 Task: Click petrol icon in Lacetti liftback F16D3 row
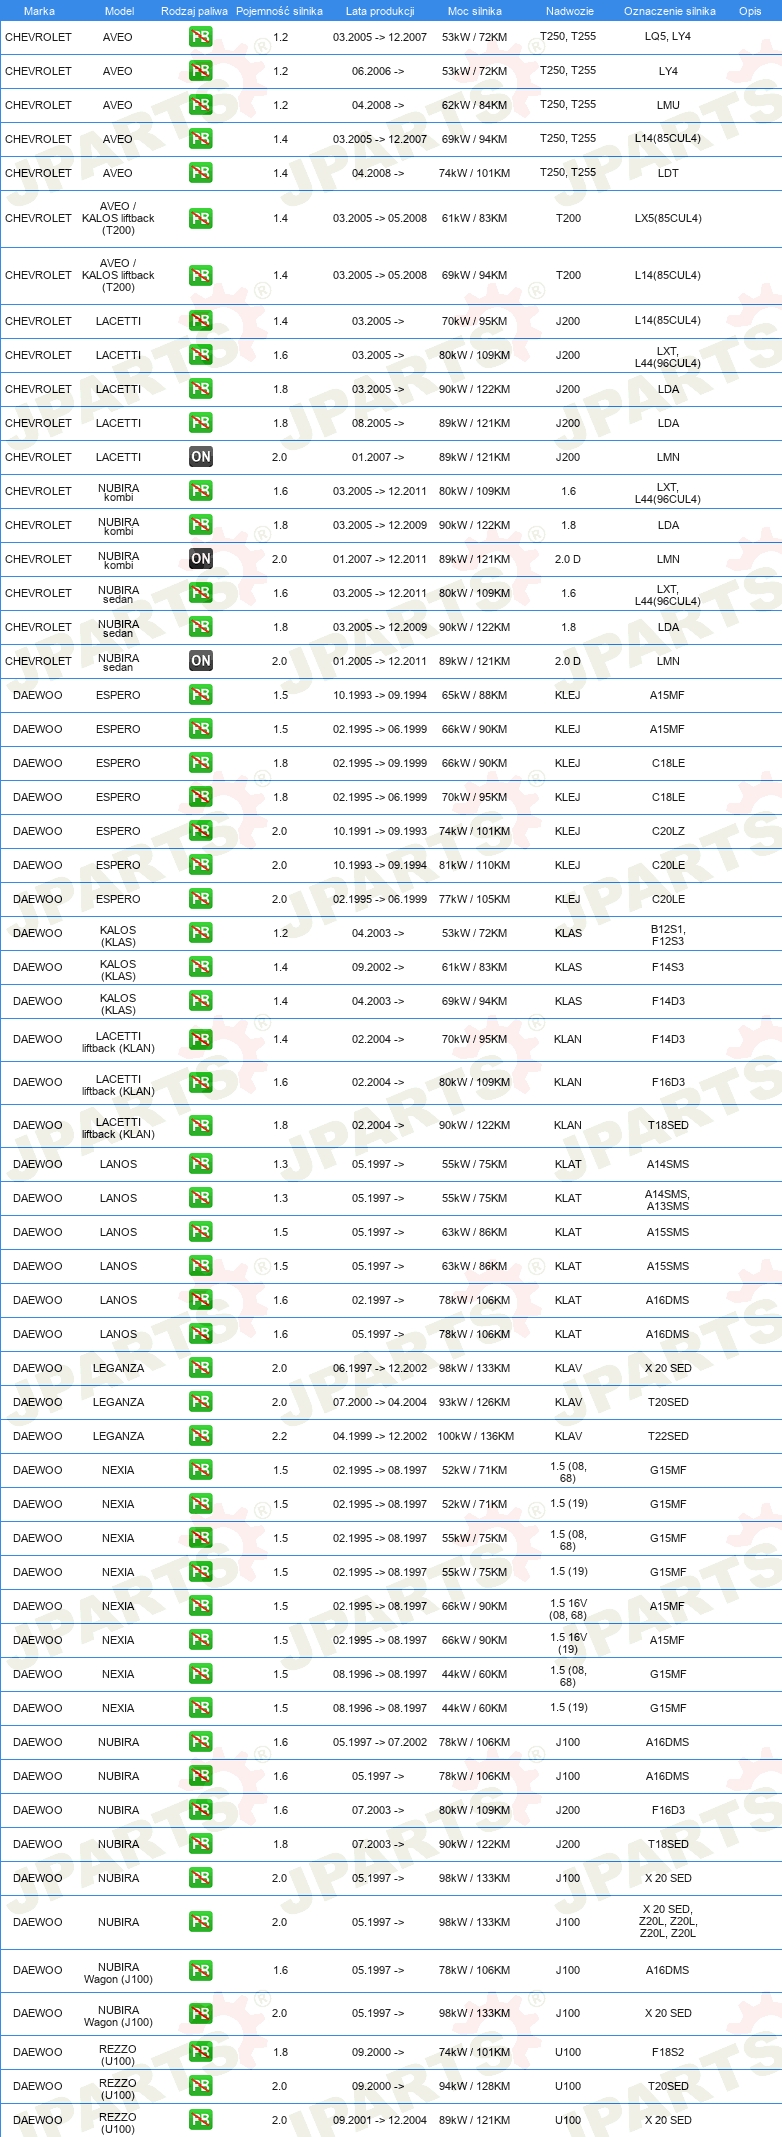(201, 1082)
